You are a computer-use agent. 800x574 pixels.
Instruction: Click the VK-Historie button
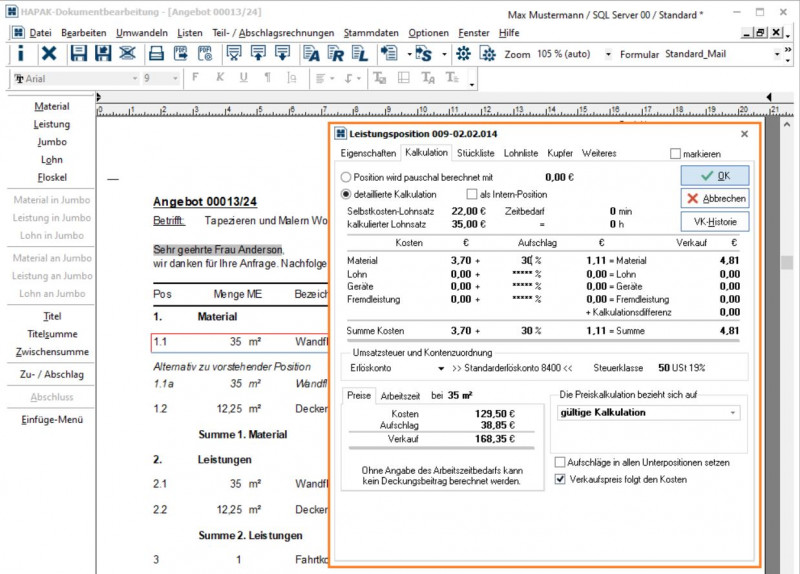(714, 222)
